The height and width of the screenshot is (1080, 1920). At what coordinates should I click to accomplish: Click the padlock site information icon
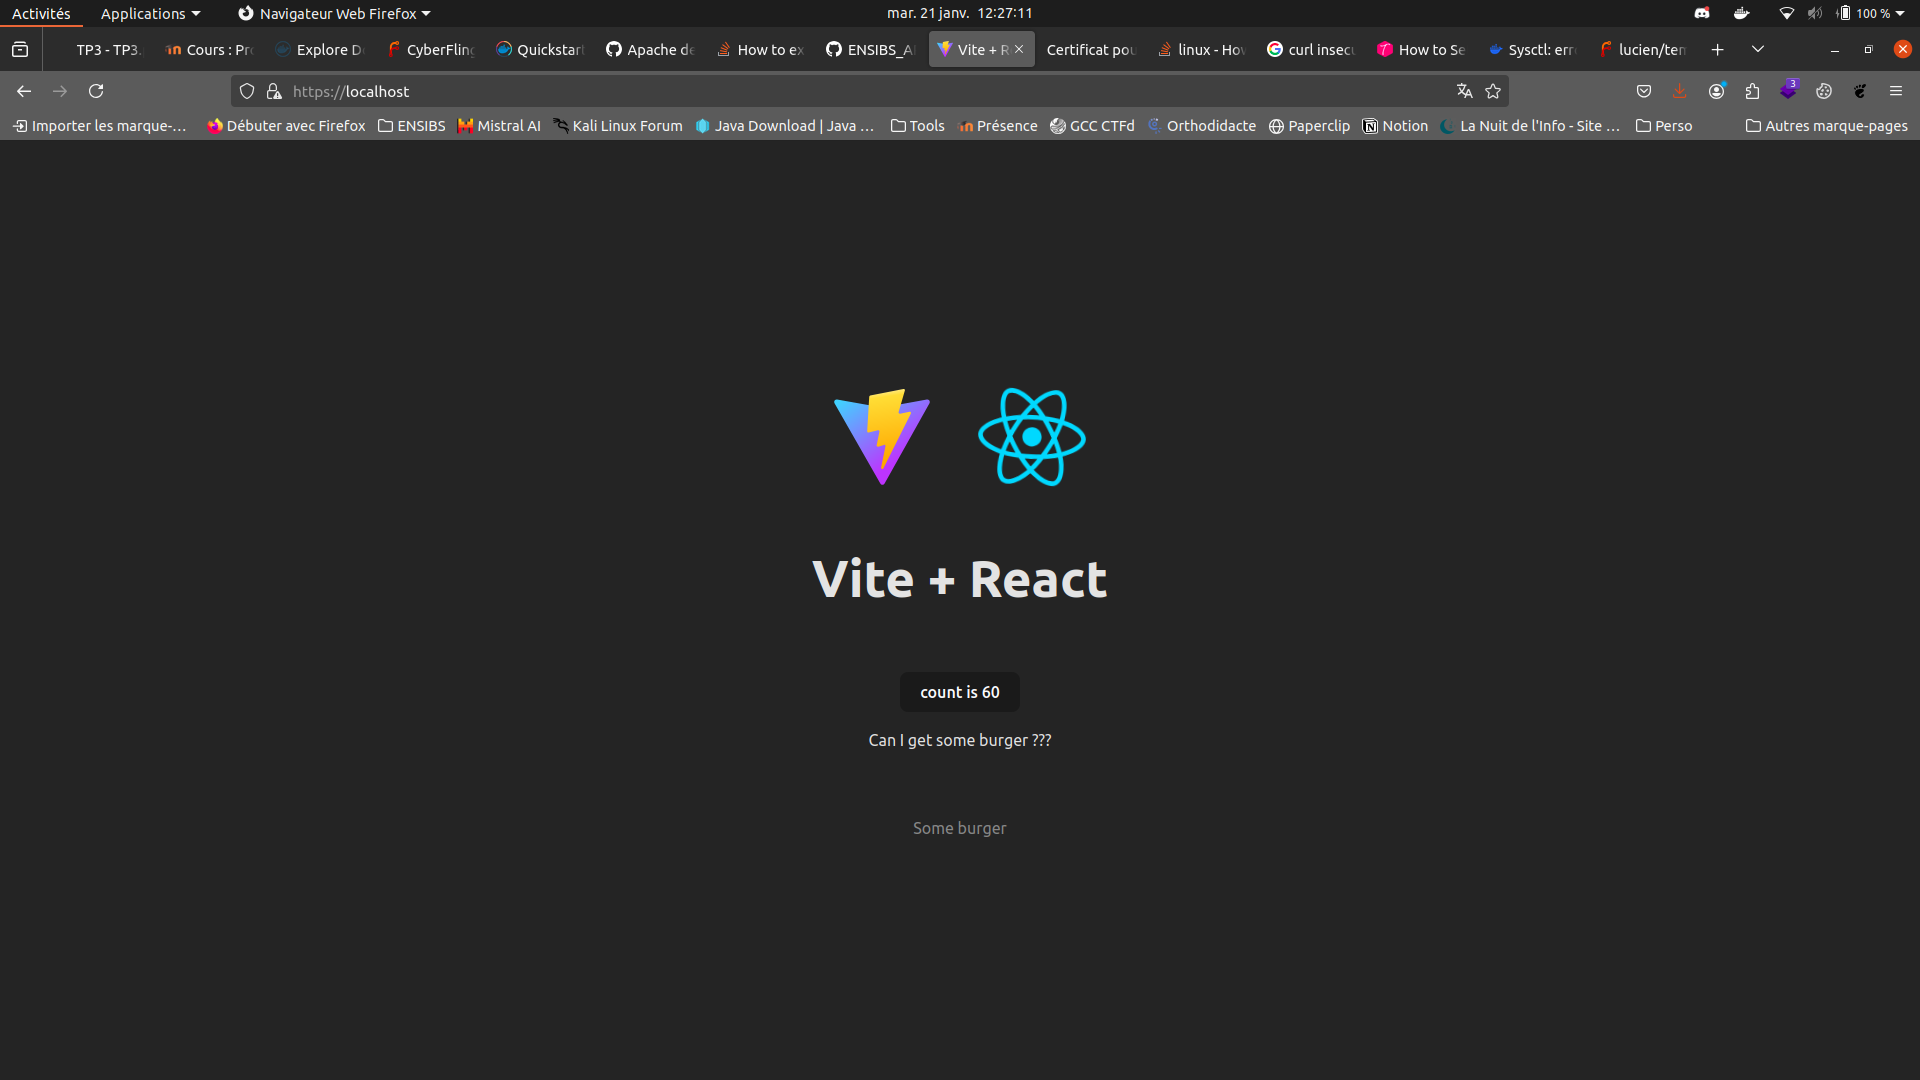coord(274,91)
